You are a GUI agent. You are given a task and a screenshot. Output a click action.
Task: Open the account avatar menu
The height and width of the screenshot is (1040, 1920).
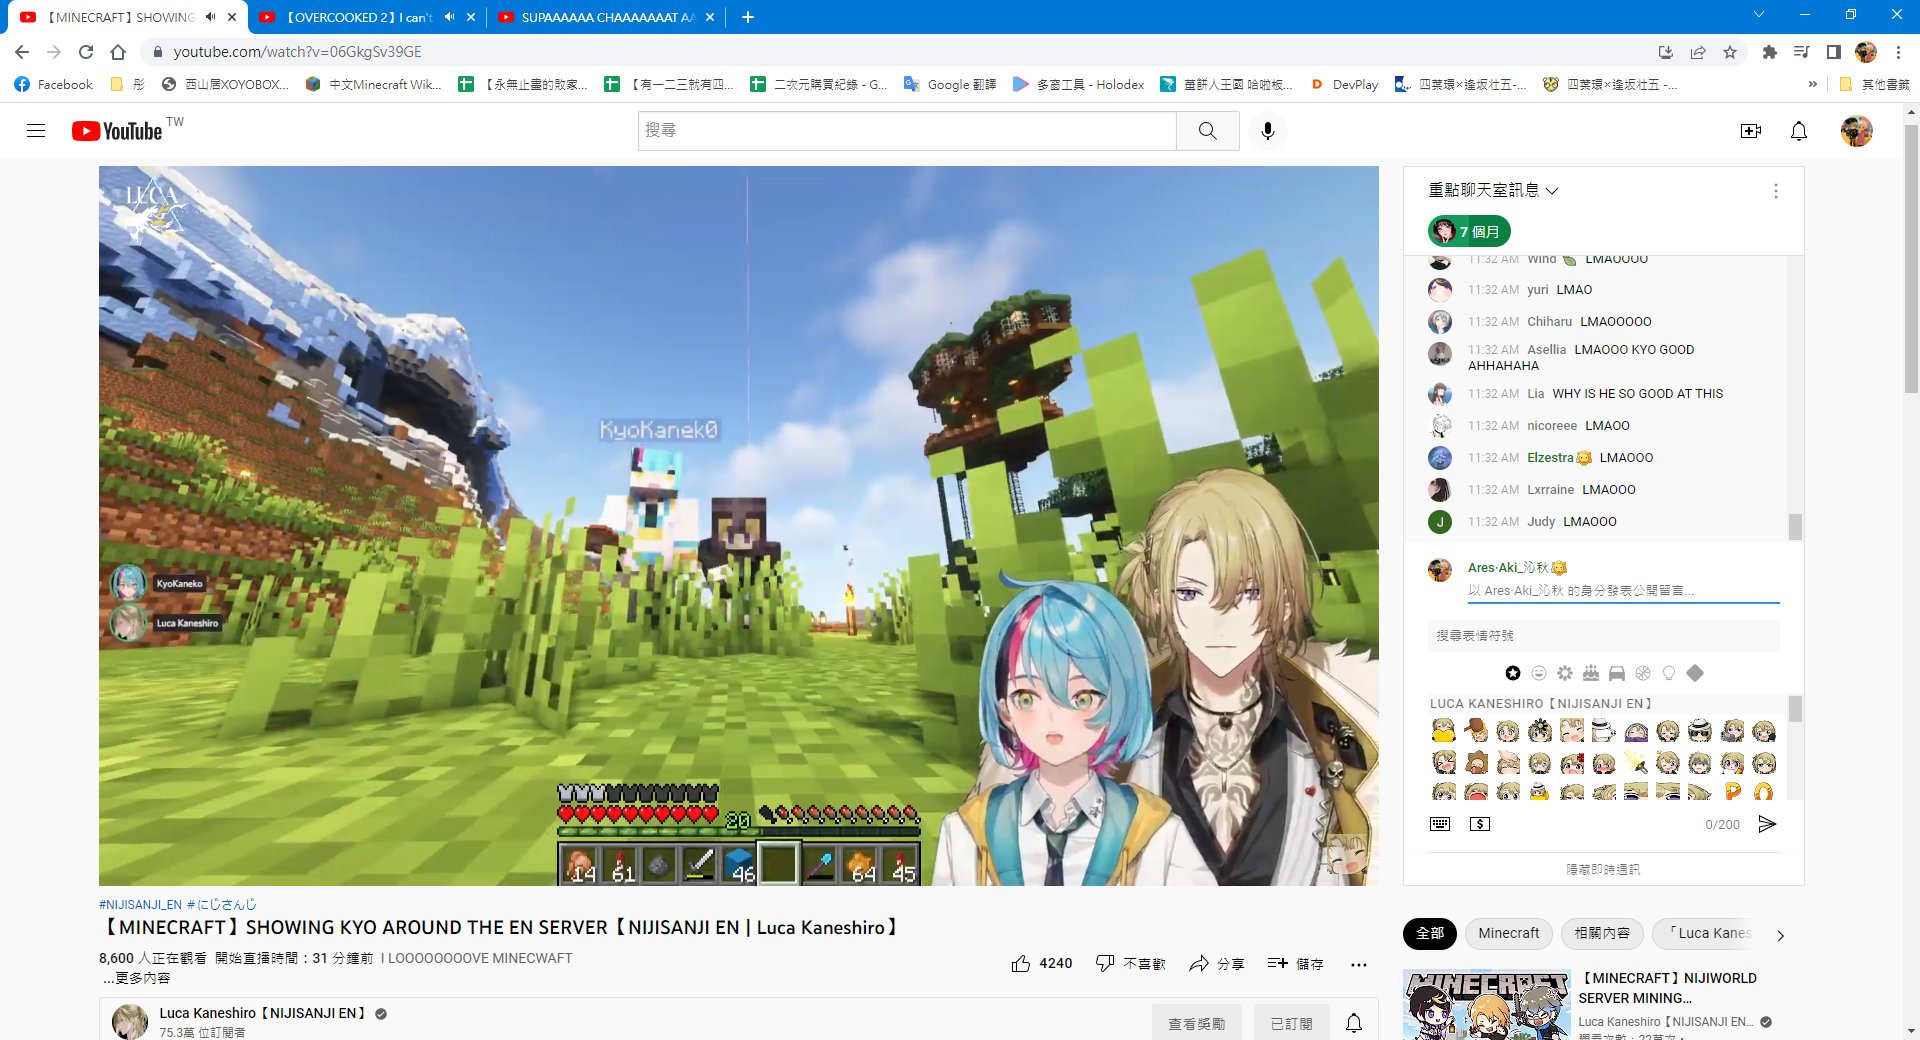(1857, 131)
